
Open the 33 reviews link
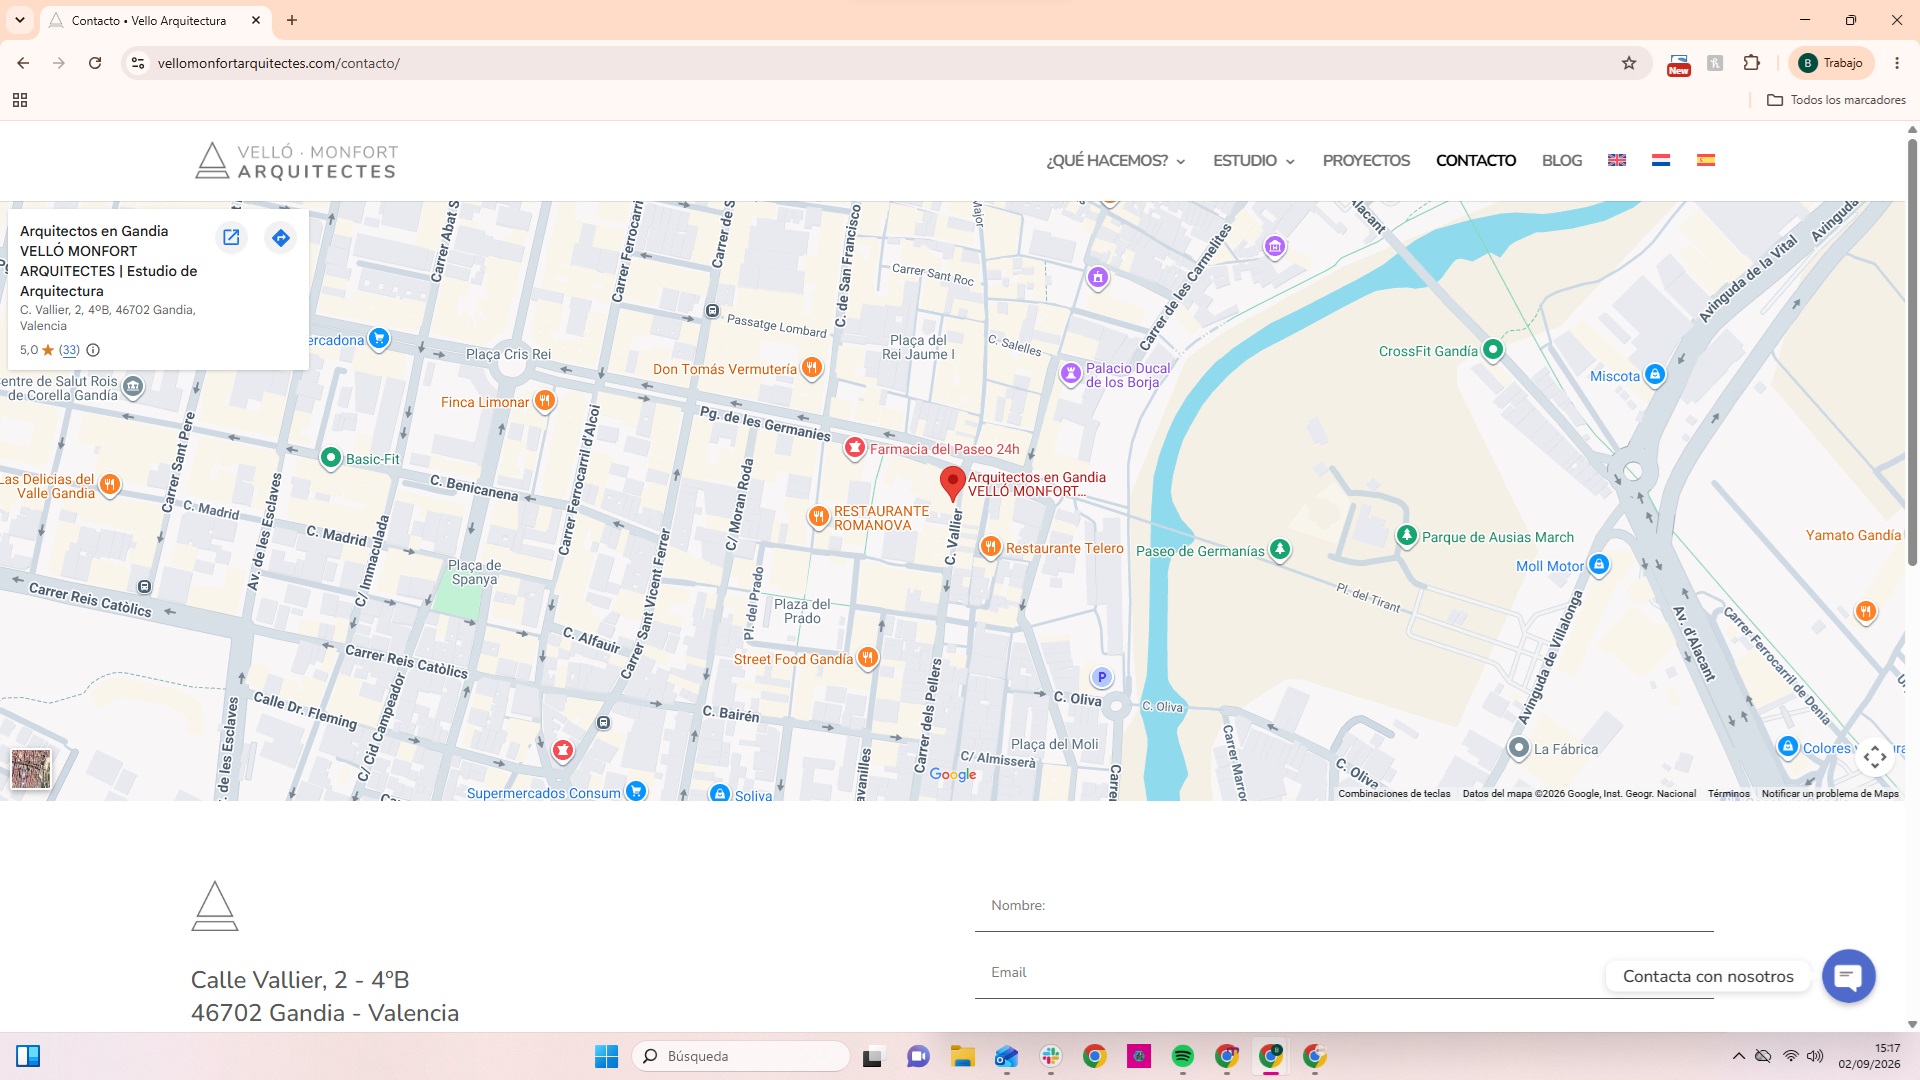coord(69,350)
